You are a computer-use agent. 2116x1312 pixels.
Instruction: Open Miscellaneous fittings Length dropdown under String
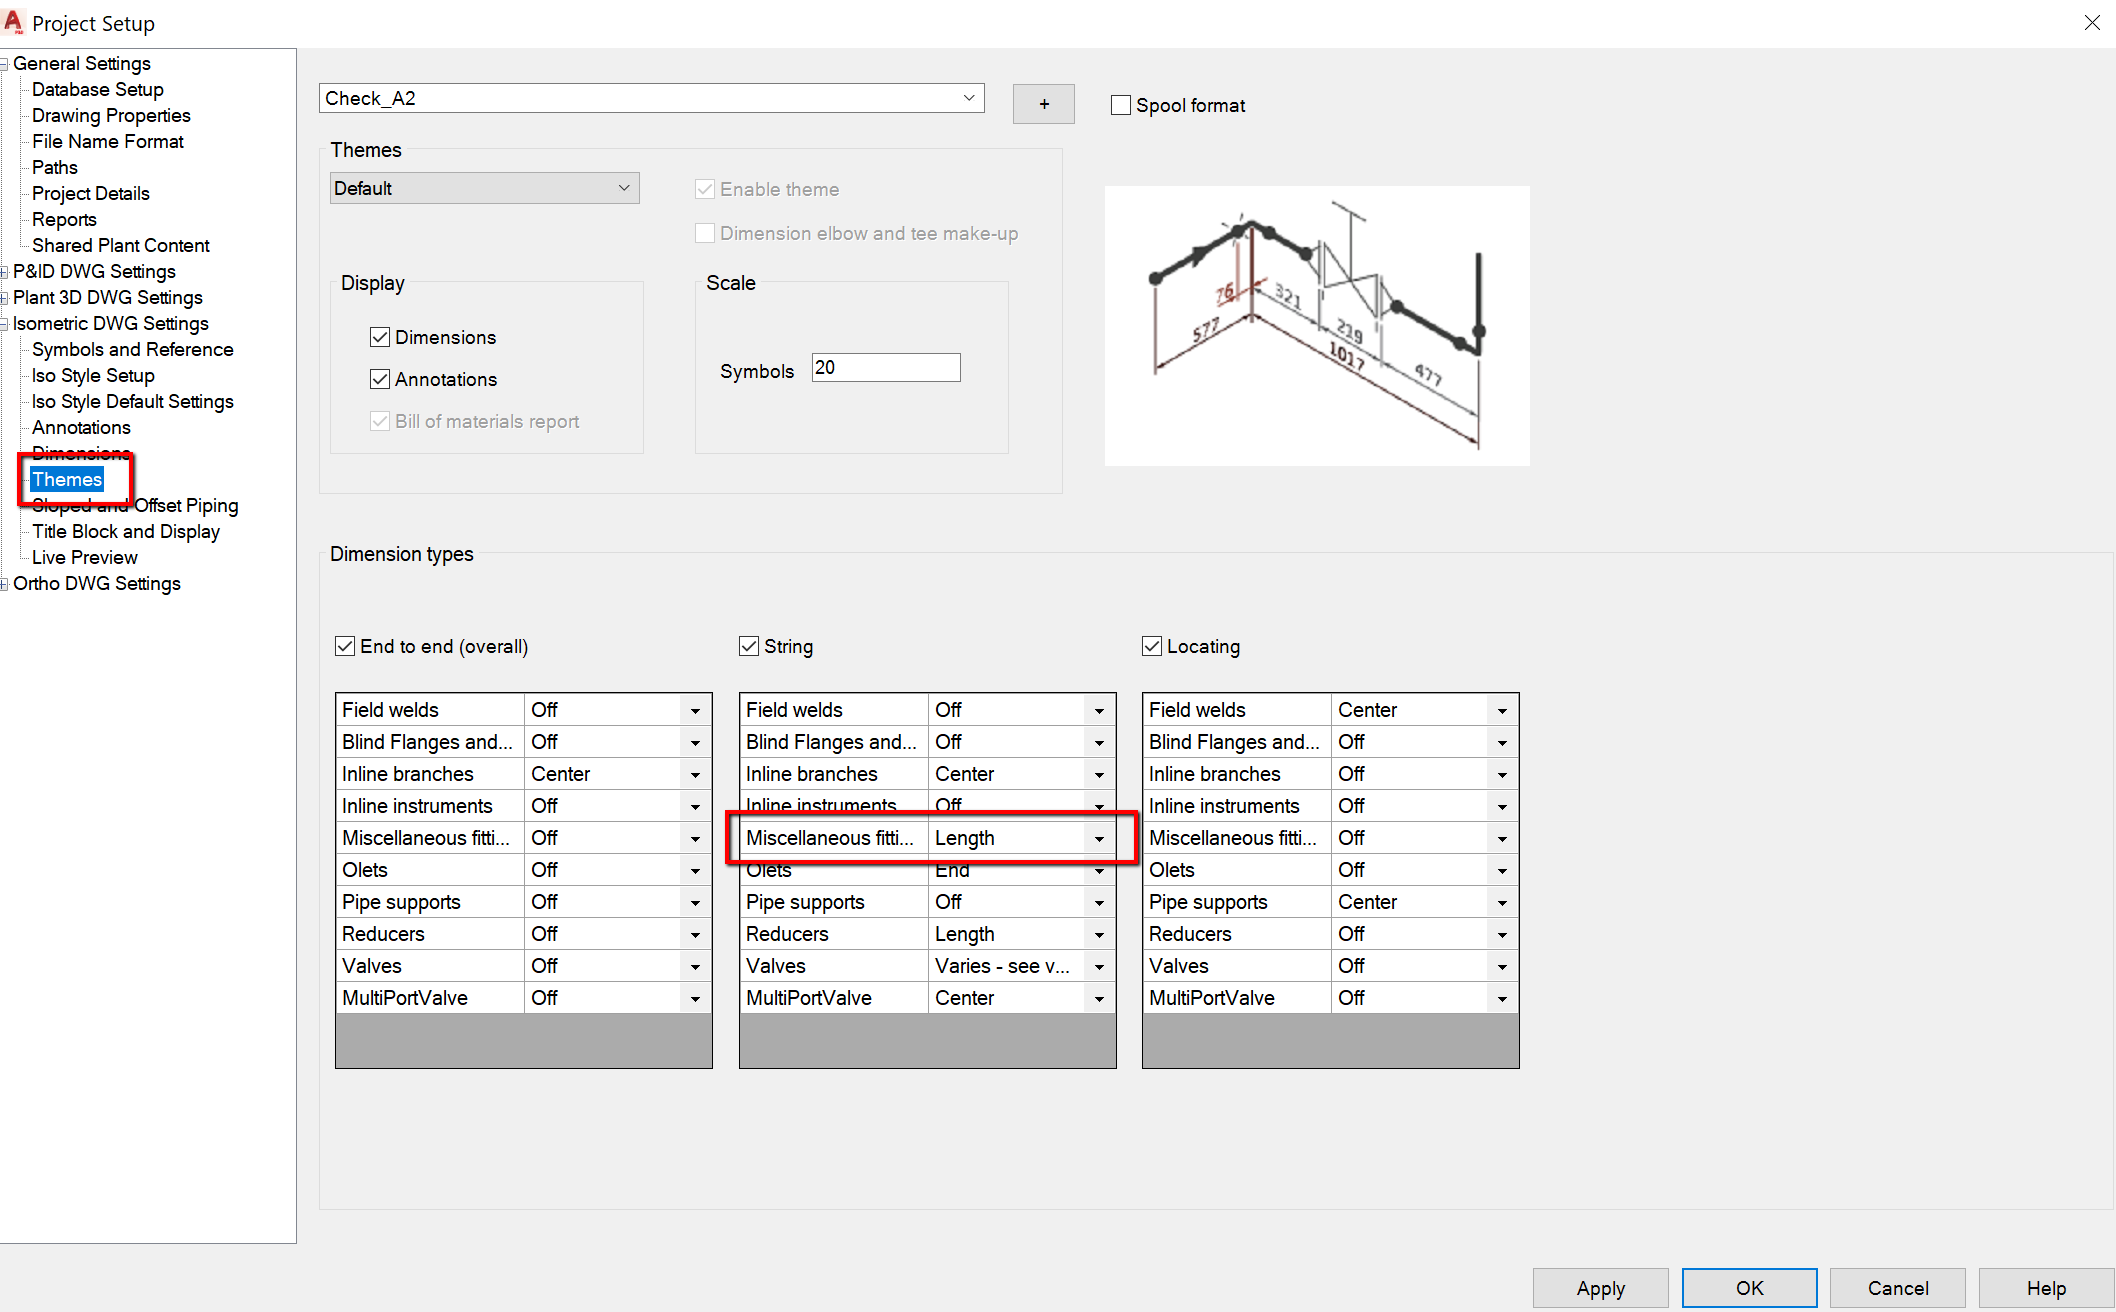click(1098, 838)
